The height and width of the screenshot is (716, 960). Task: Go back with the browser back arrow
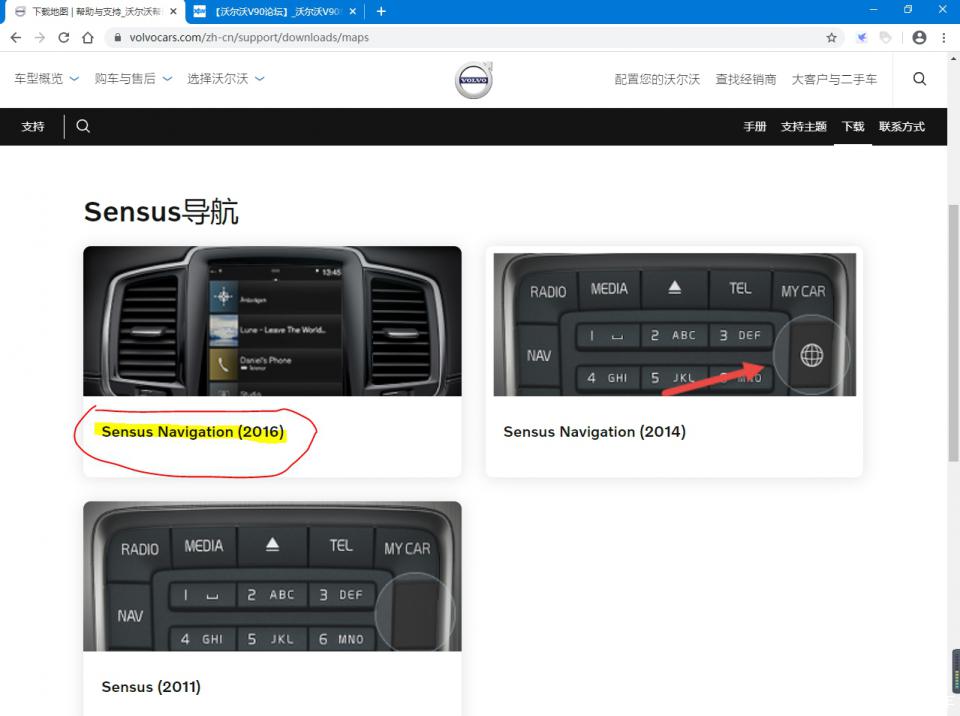tap(16, 37)
